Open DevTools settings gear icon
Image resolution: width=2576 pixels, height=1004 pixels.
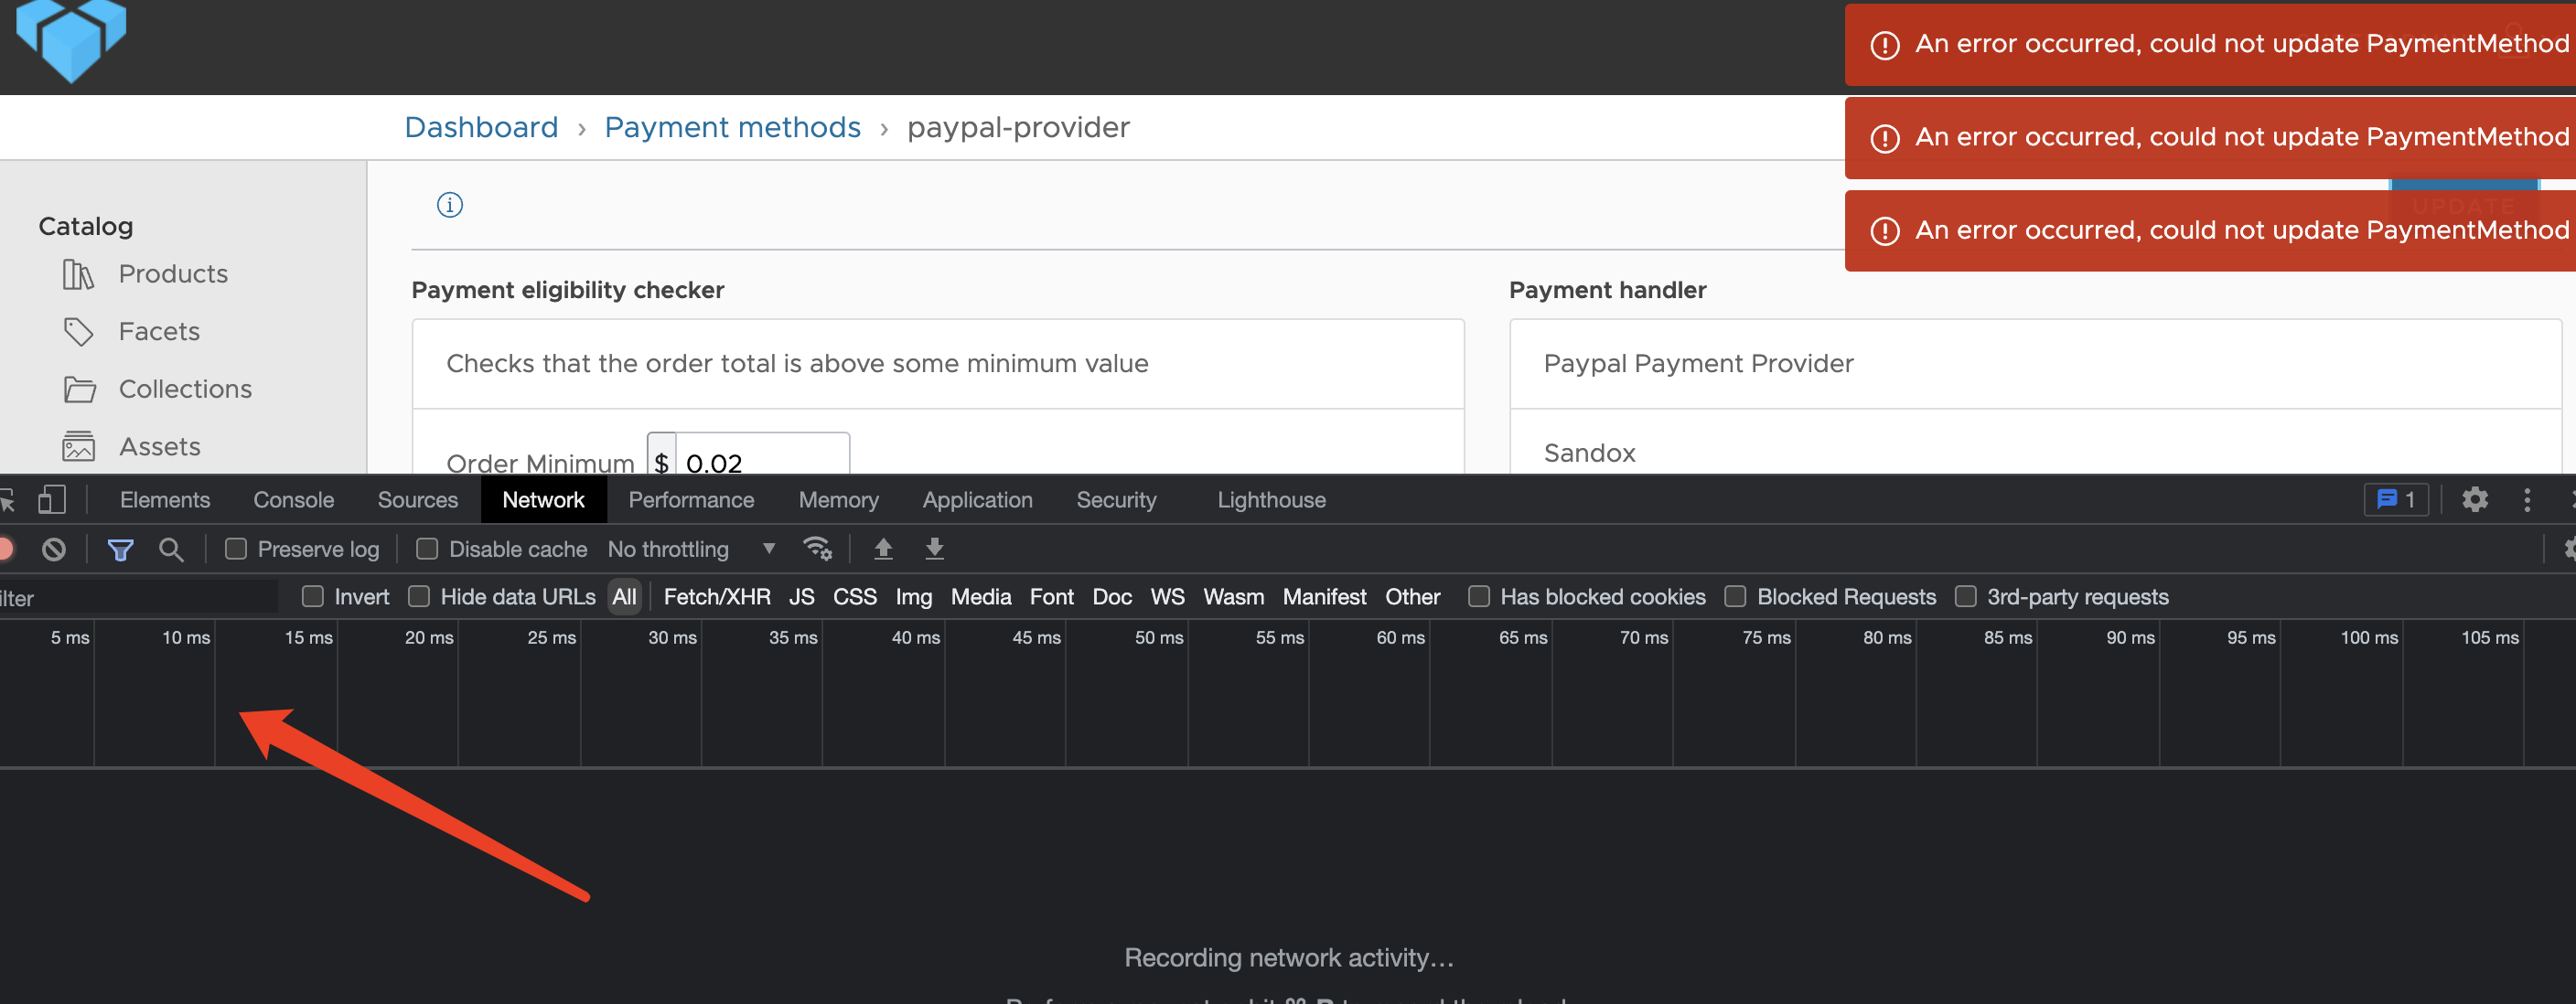point(2475,499)
